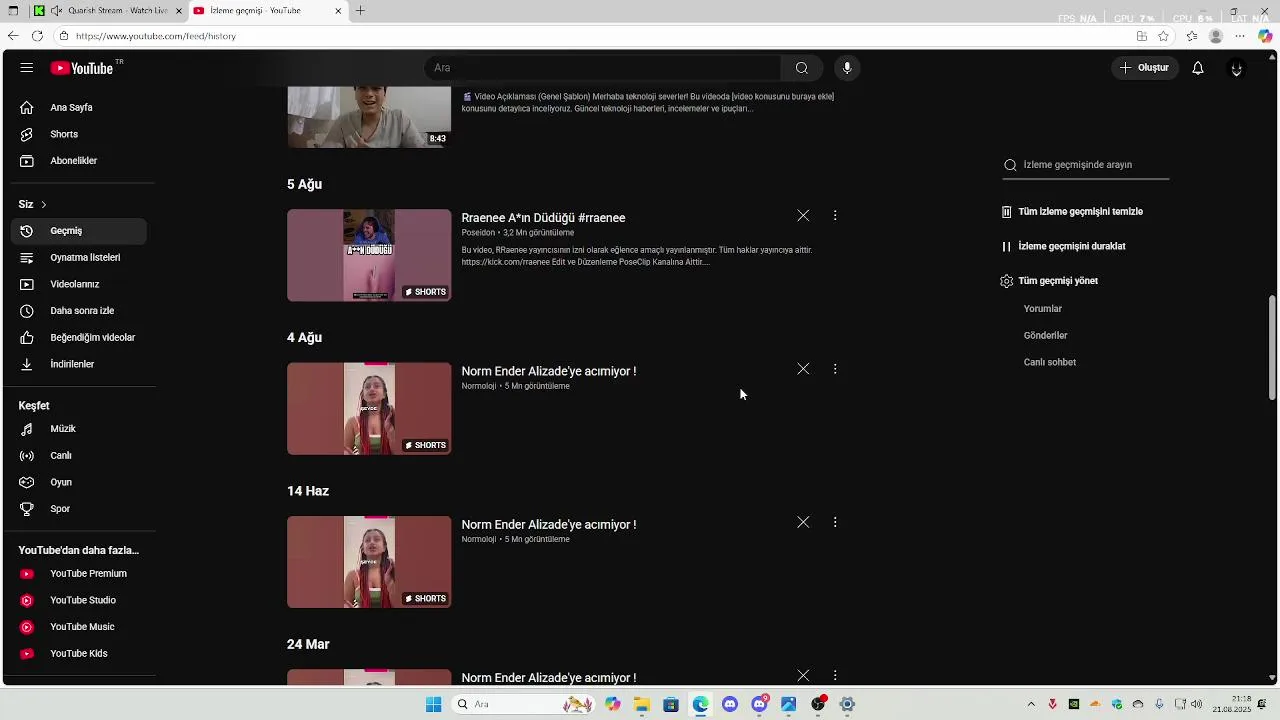Open Beğendiğim videolar list
Screen dimensions: 1280x720
79,338
